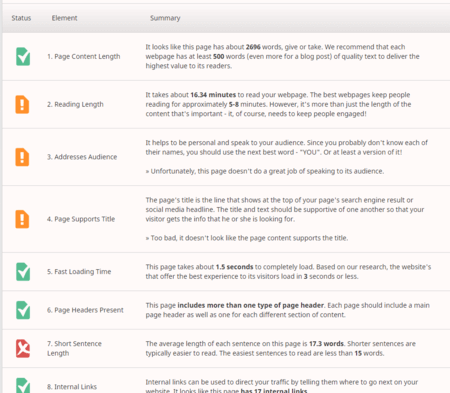Viewport: 450px width, 393px height.
Task: Click the green check icon for Fast Loading Time
Action: point(23,272)
